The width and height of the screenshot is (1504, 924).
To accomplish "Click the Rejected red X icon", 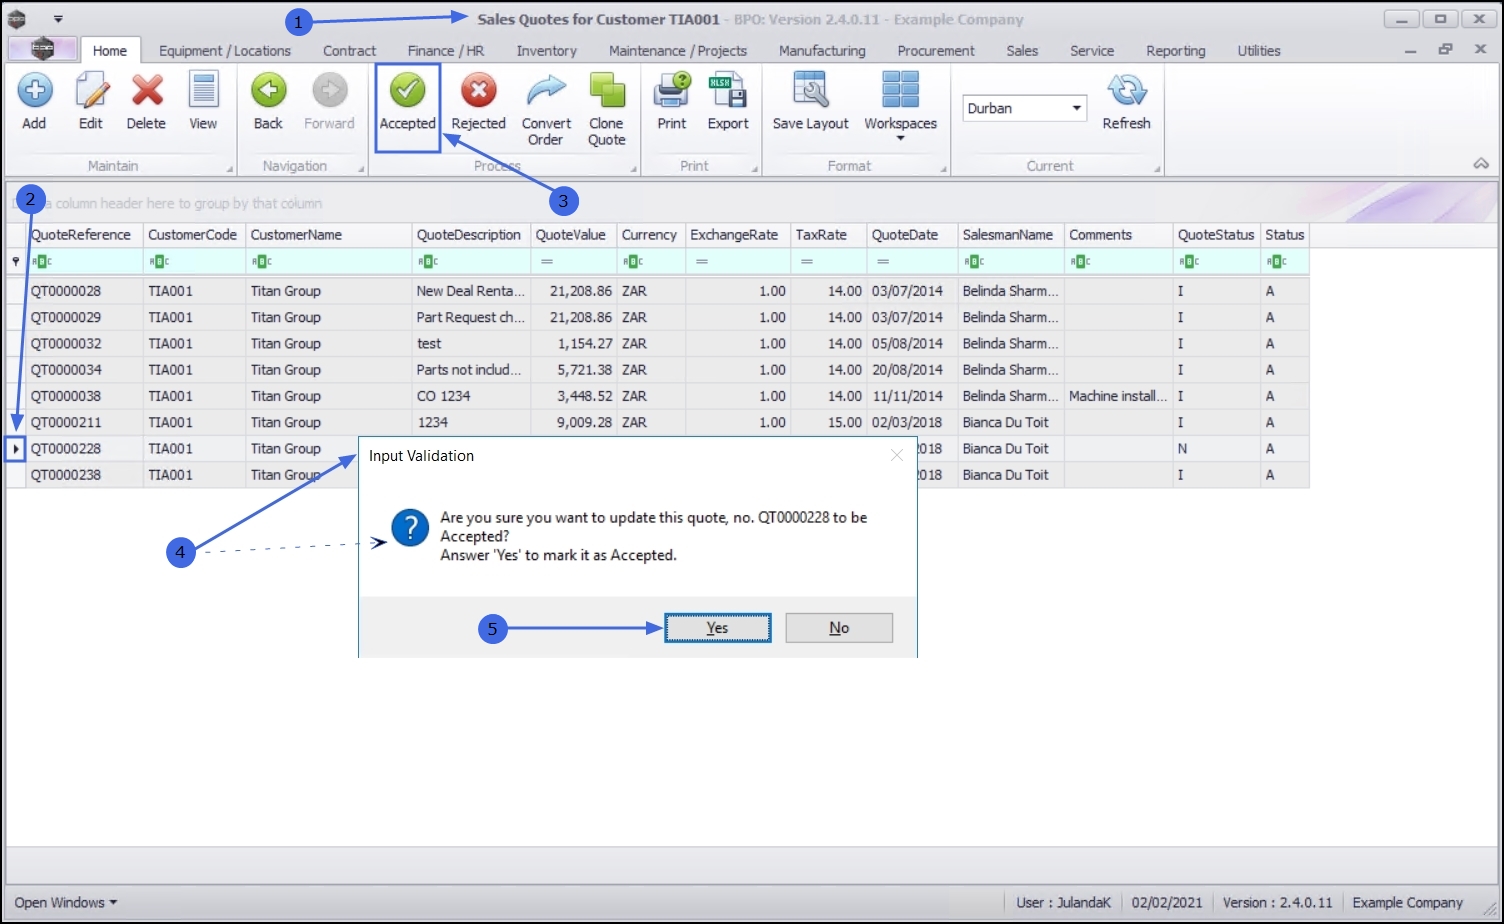I will 479,91.
